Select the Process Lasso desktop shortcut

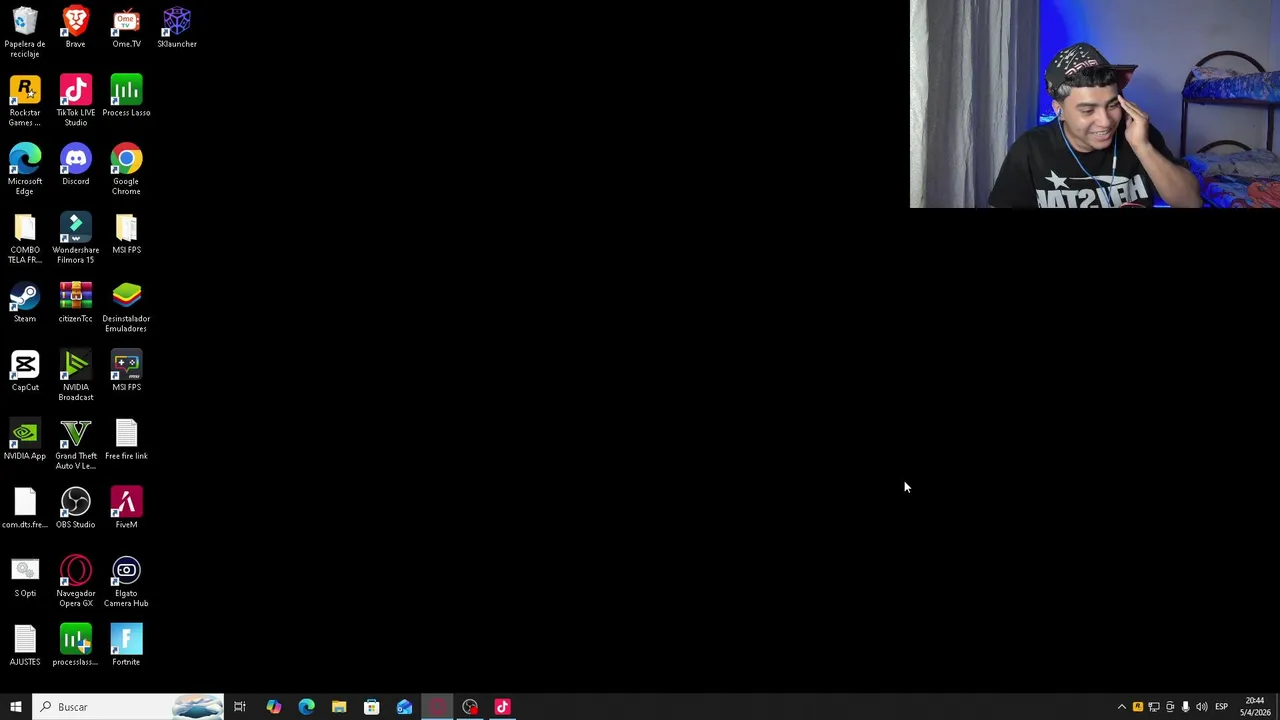pos(126,96)
